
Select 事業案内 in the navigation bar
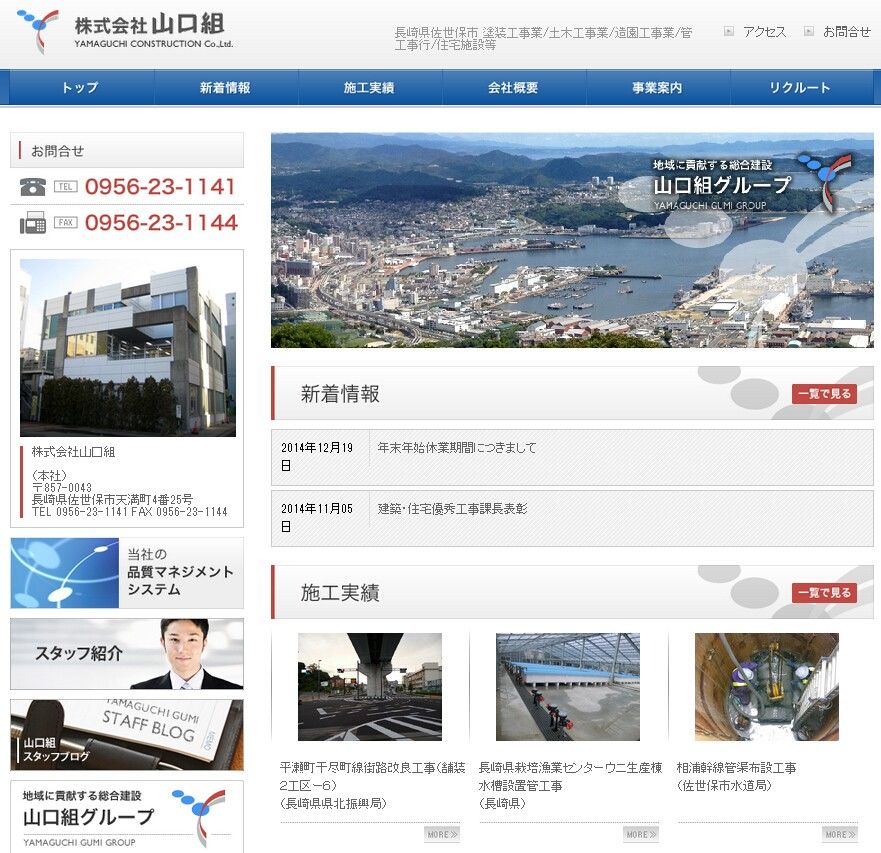coord(658,88)
